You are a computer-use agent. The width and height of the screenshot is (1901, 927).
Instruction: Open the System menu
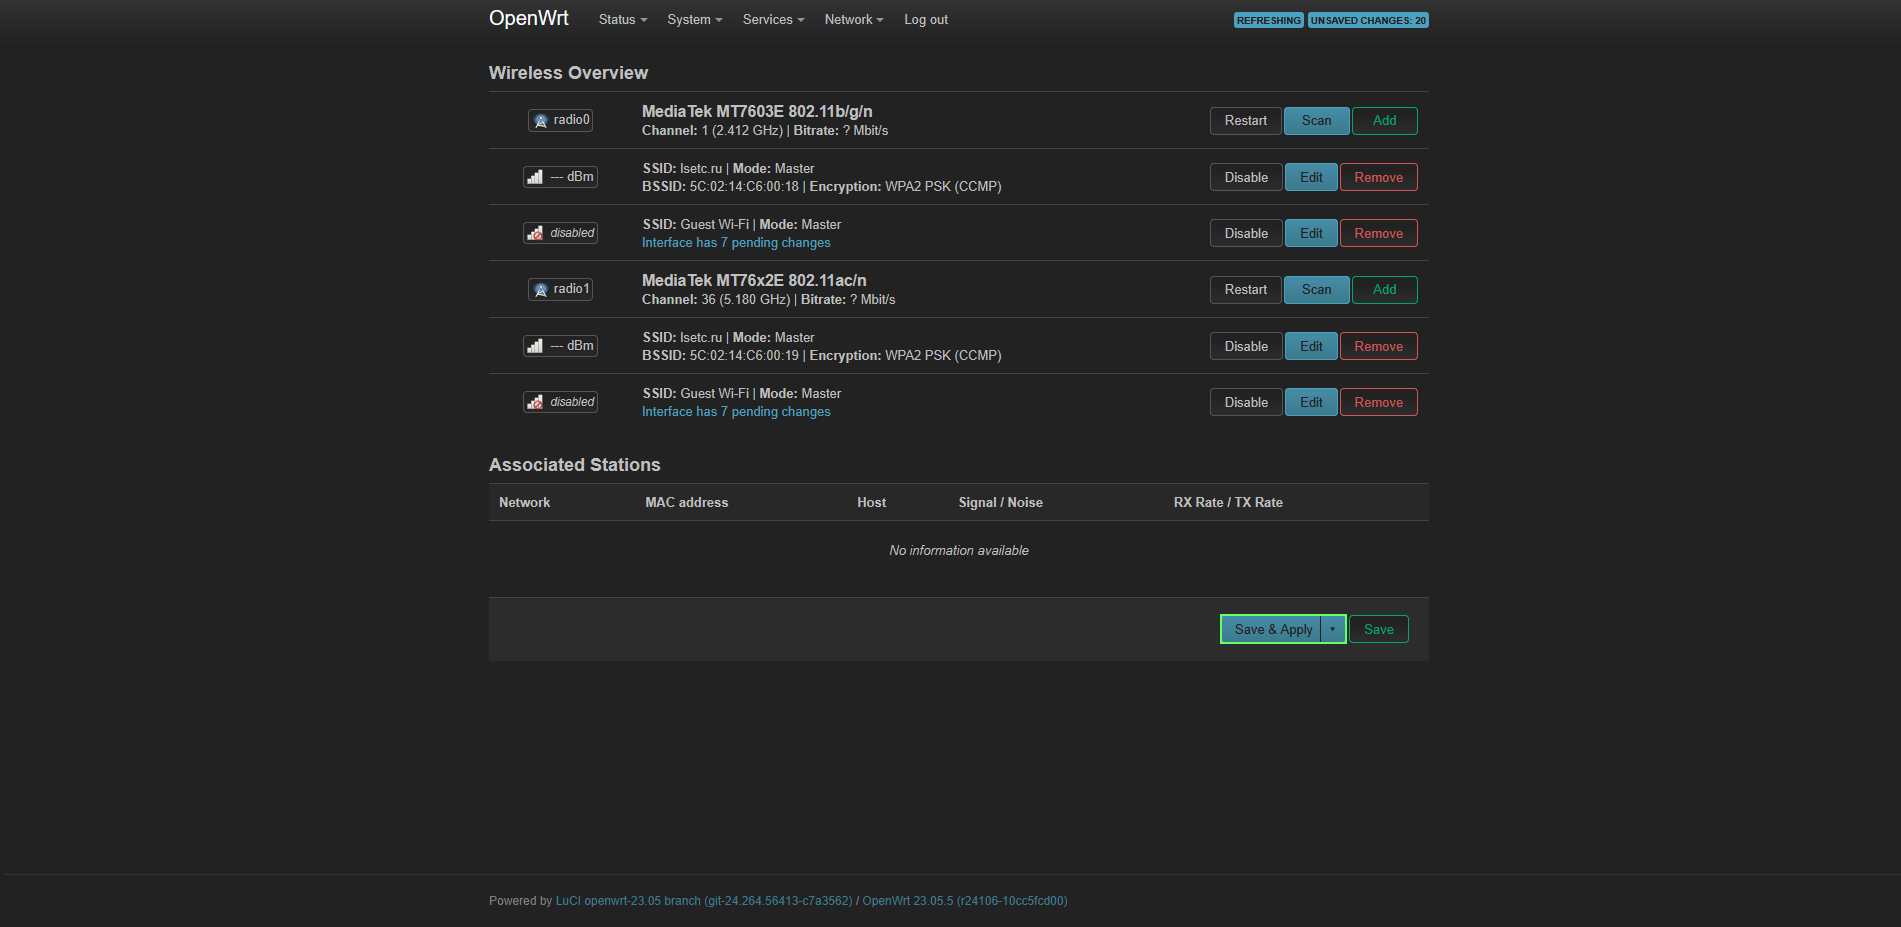tap(694, 20)
